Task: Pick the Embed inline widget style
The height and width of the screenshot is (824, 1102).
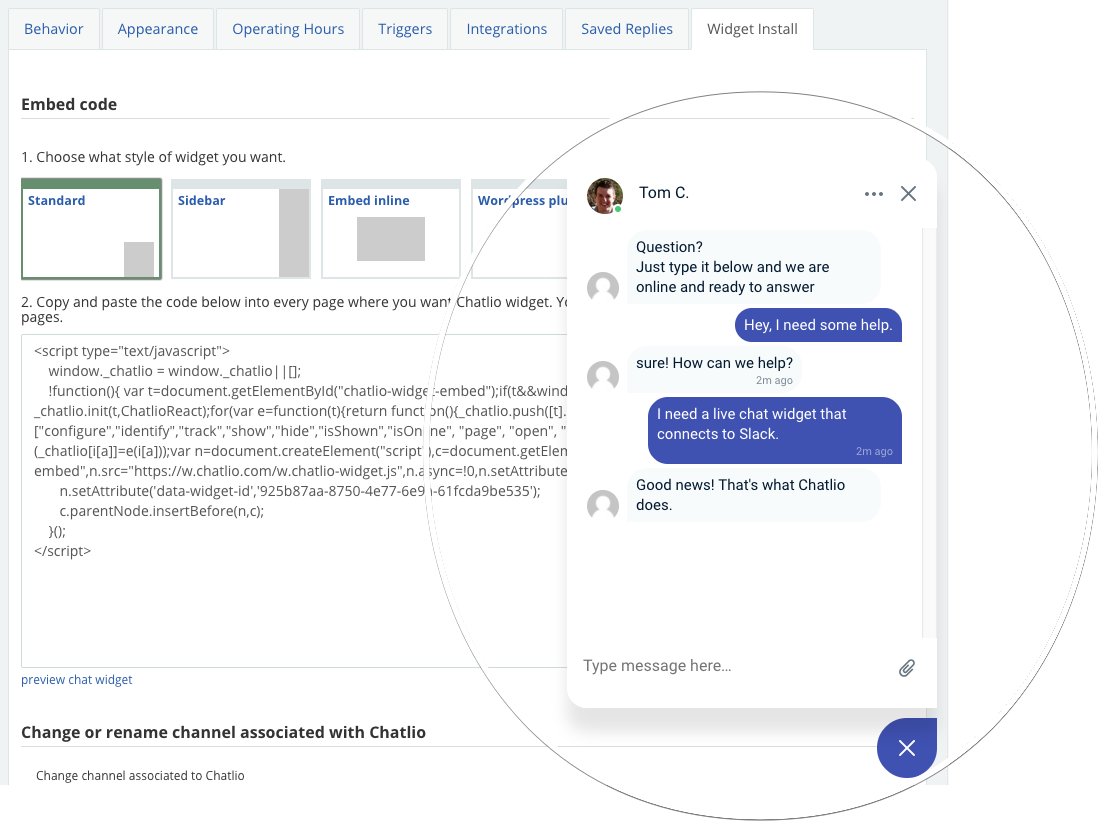Action: pyautogui.click(x=391, y=229)
